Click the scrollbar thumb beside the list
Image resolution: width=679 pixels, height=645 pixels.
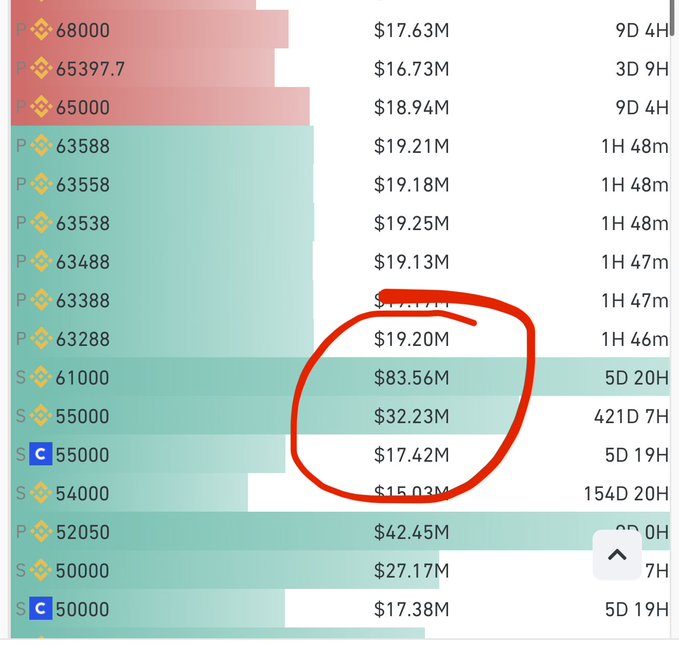(672, 17)
